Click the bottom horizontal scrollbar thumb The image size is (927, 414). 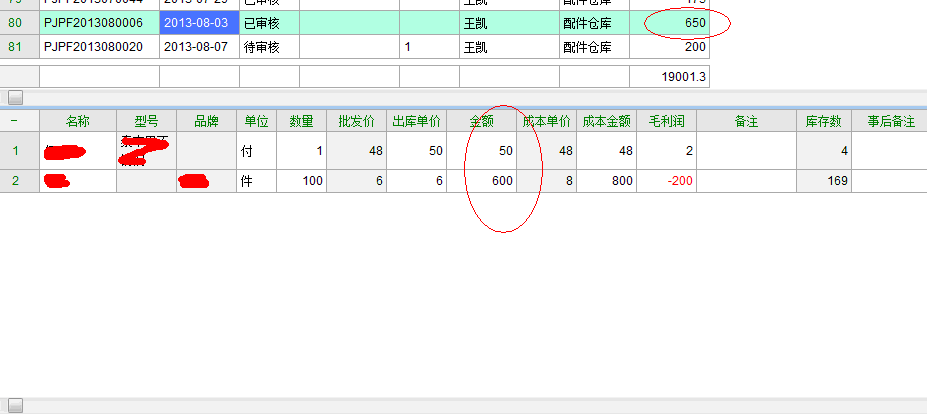[x=16, y=405]
